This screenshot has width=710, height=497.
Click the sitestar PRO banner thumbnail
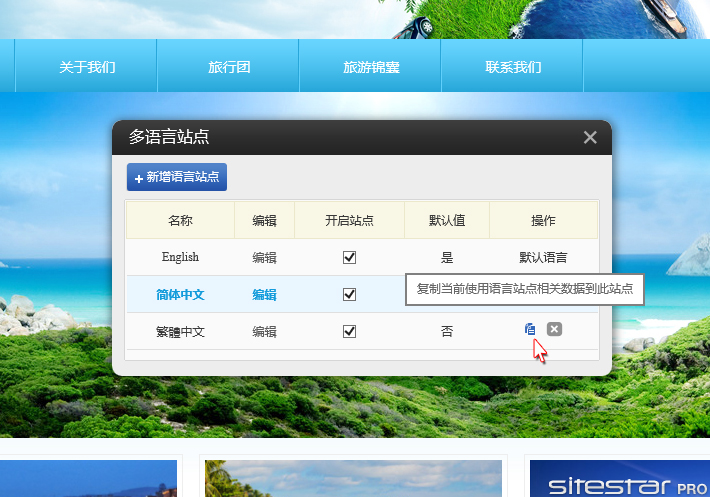[x=620, y=478]
